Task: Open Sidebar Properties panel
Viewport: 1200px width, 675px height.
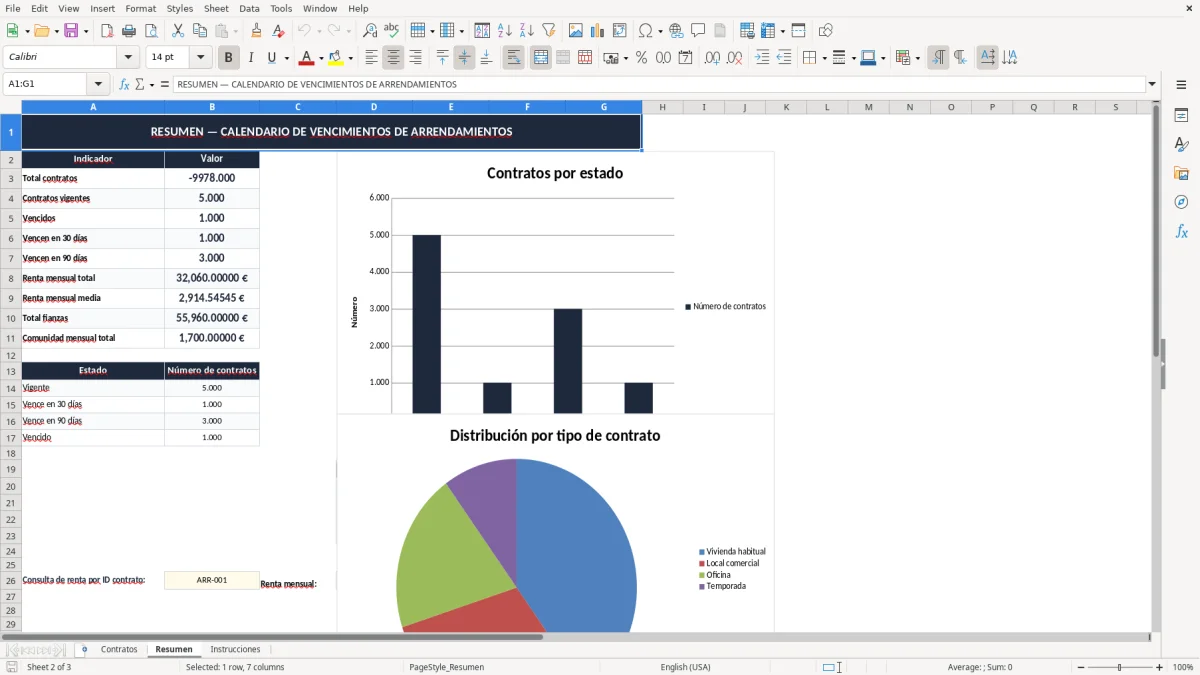Action: tap(1181, 116)
